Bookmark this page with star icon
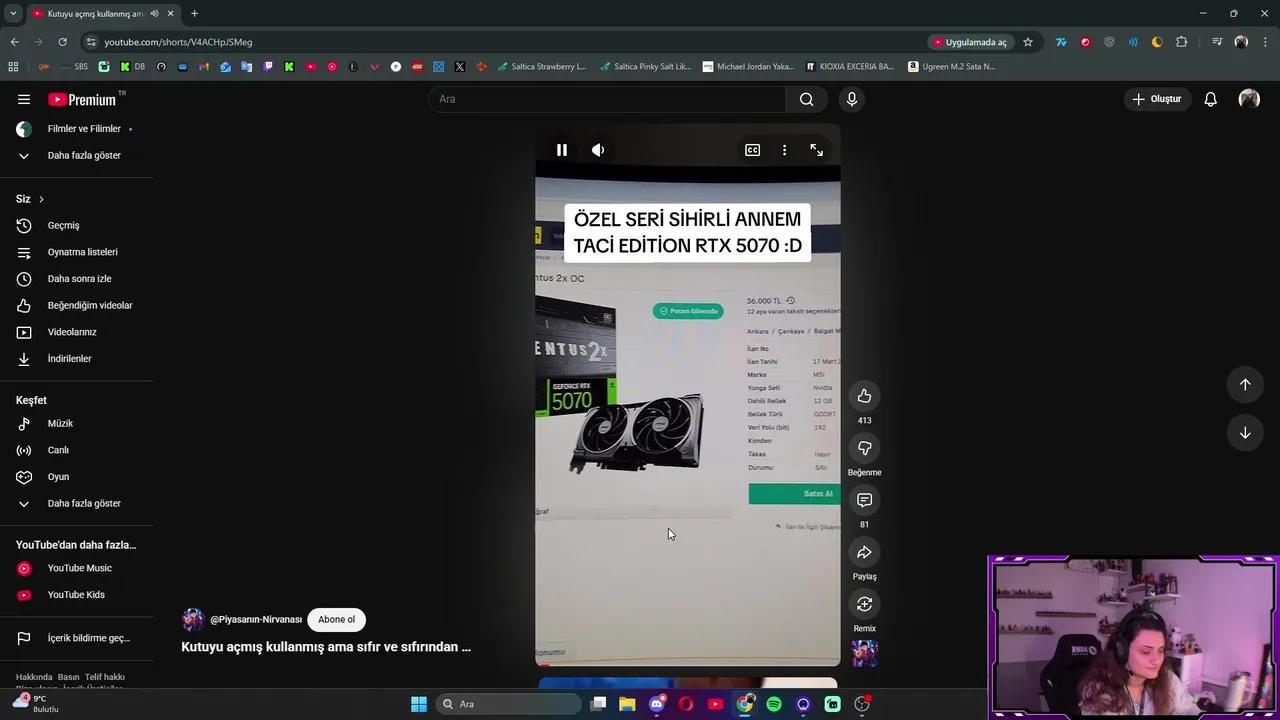 click(x=1027, y=42)
